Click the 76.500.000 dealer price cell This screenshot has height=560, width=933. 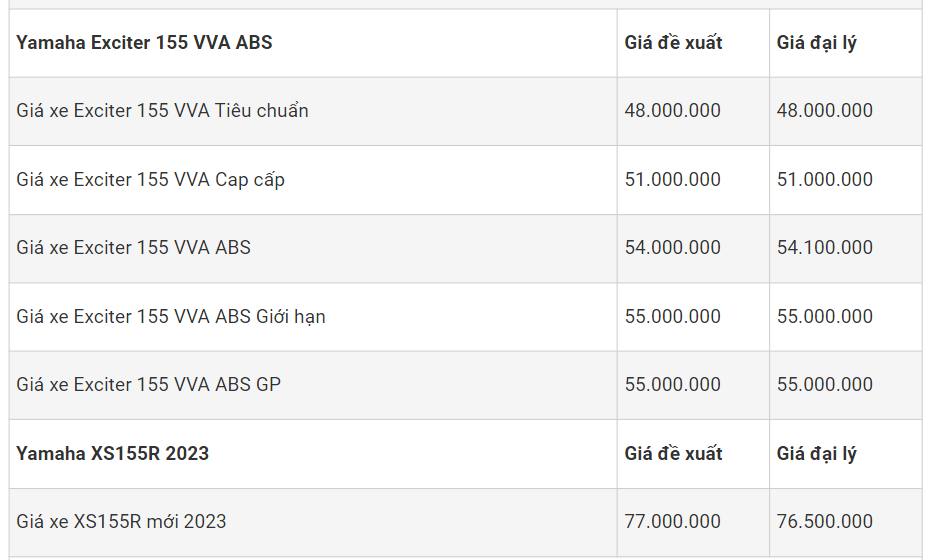pyautogui.click(x=824, y=522)
